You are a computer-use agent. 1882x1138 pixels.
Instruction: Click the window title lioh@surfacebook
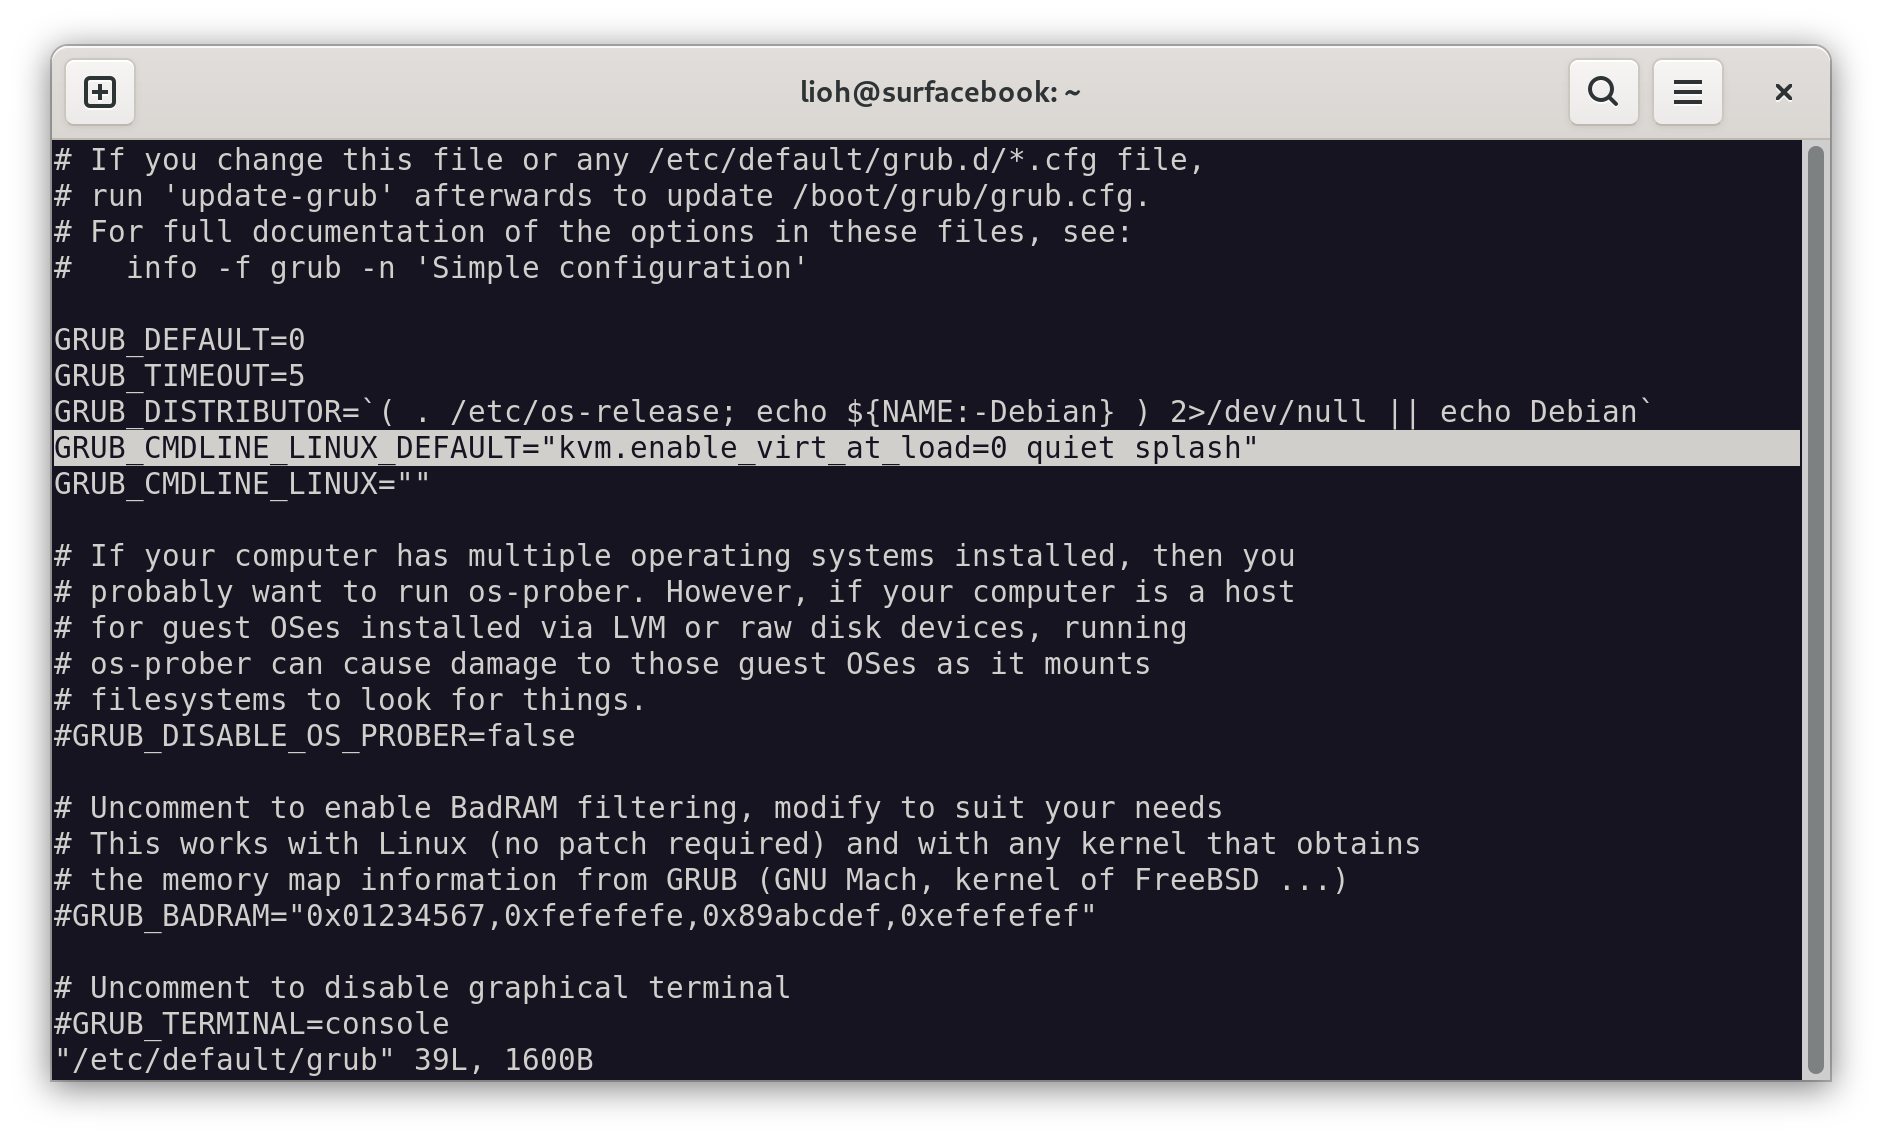(940, 92)
